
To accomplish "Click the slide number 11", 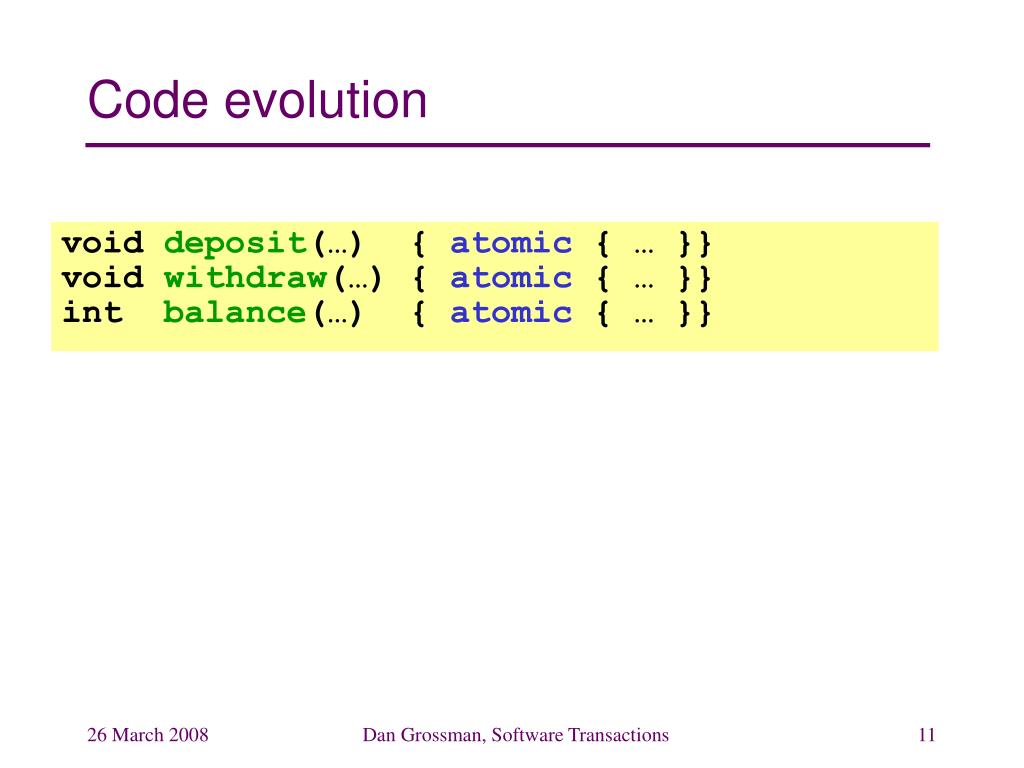I will pos(927,735).
